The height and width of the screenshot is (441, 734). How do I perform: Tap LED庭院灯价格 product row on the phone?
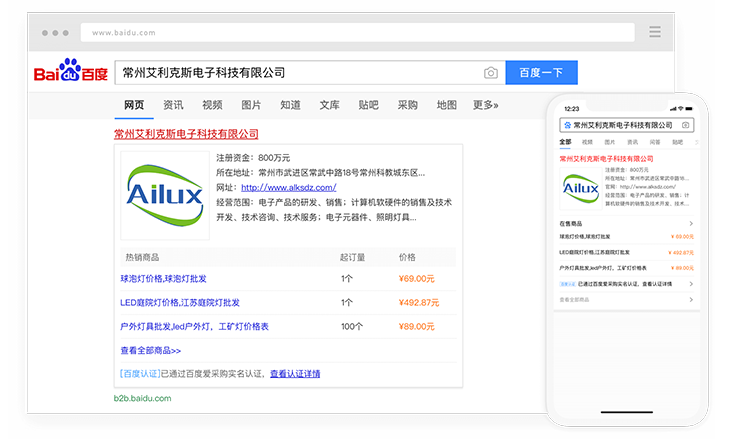[626, 252]
